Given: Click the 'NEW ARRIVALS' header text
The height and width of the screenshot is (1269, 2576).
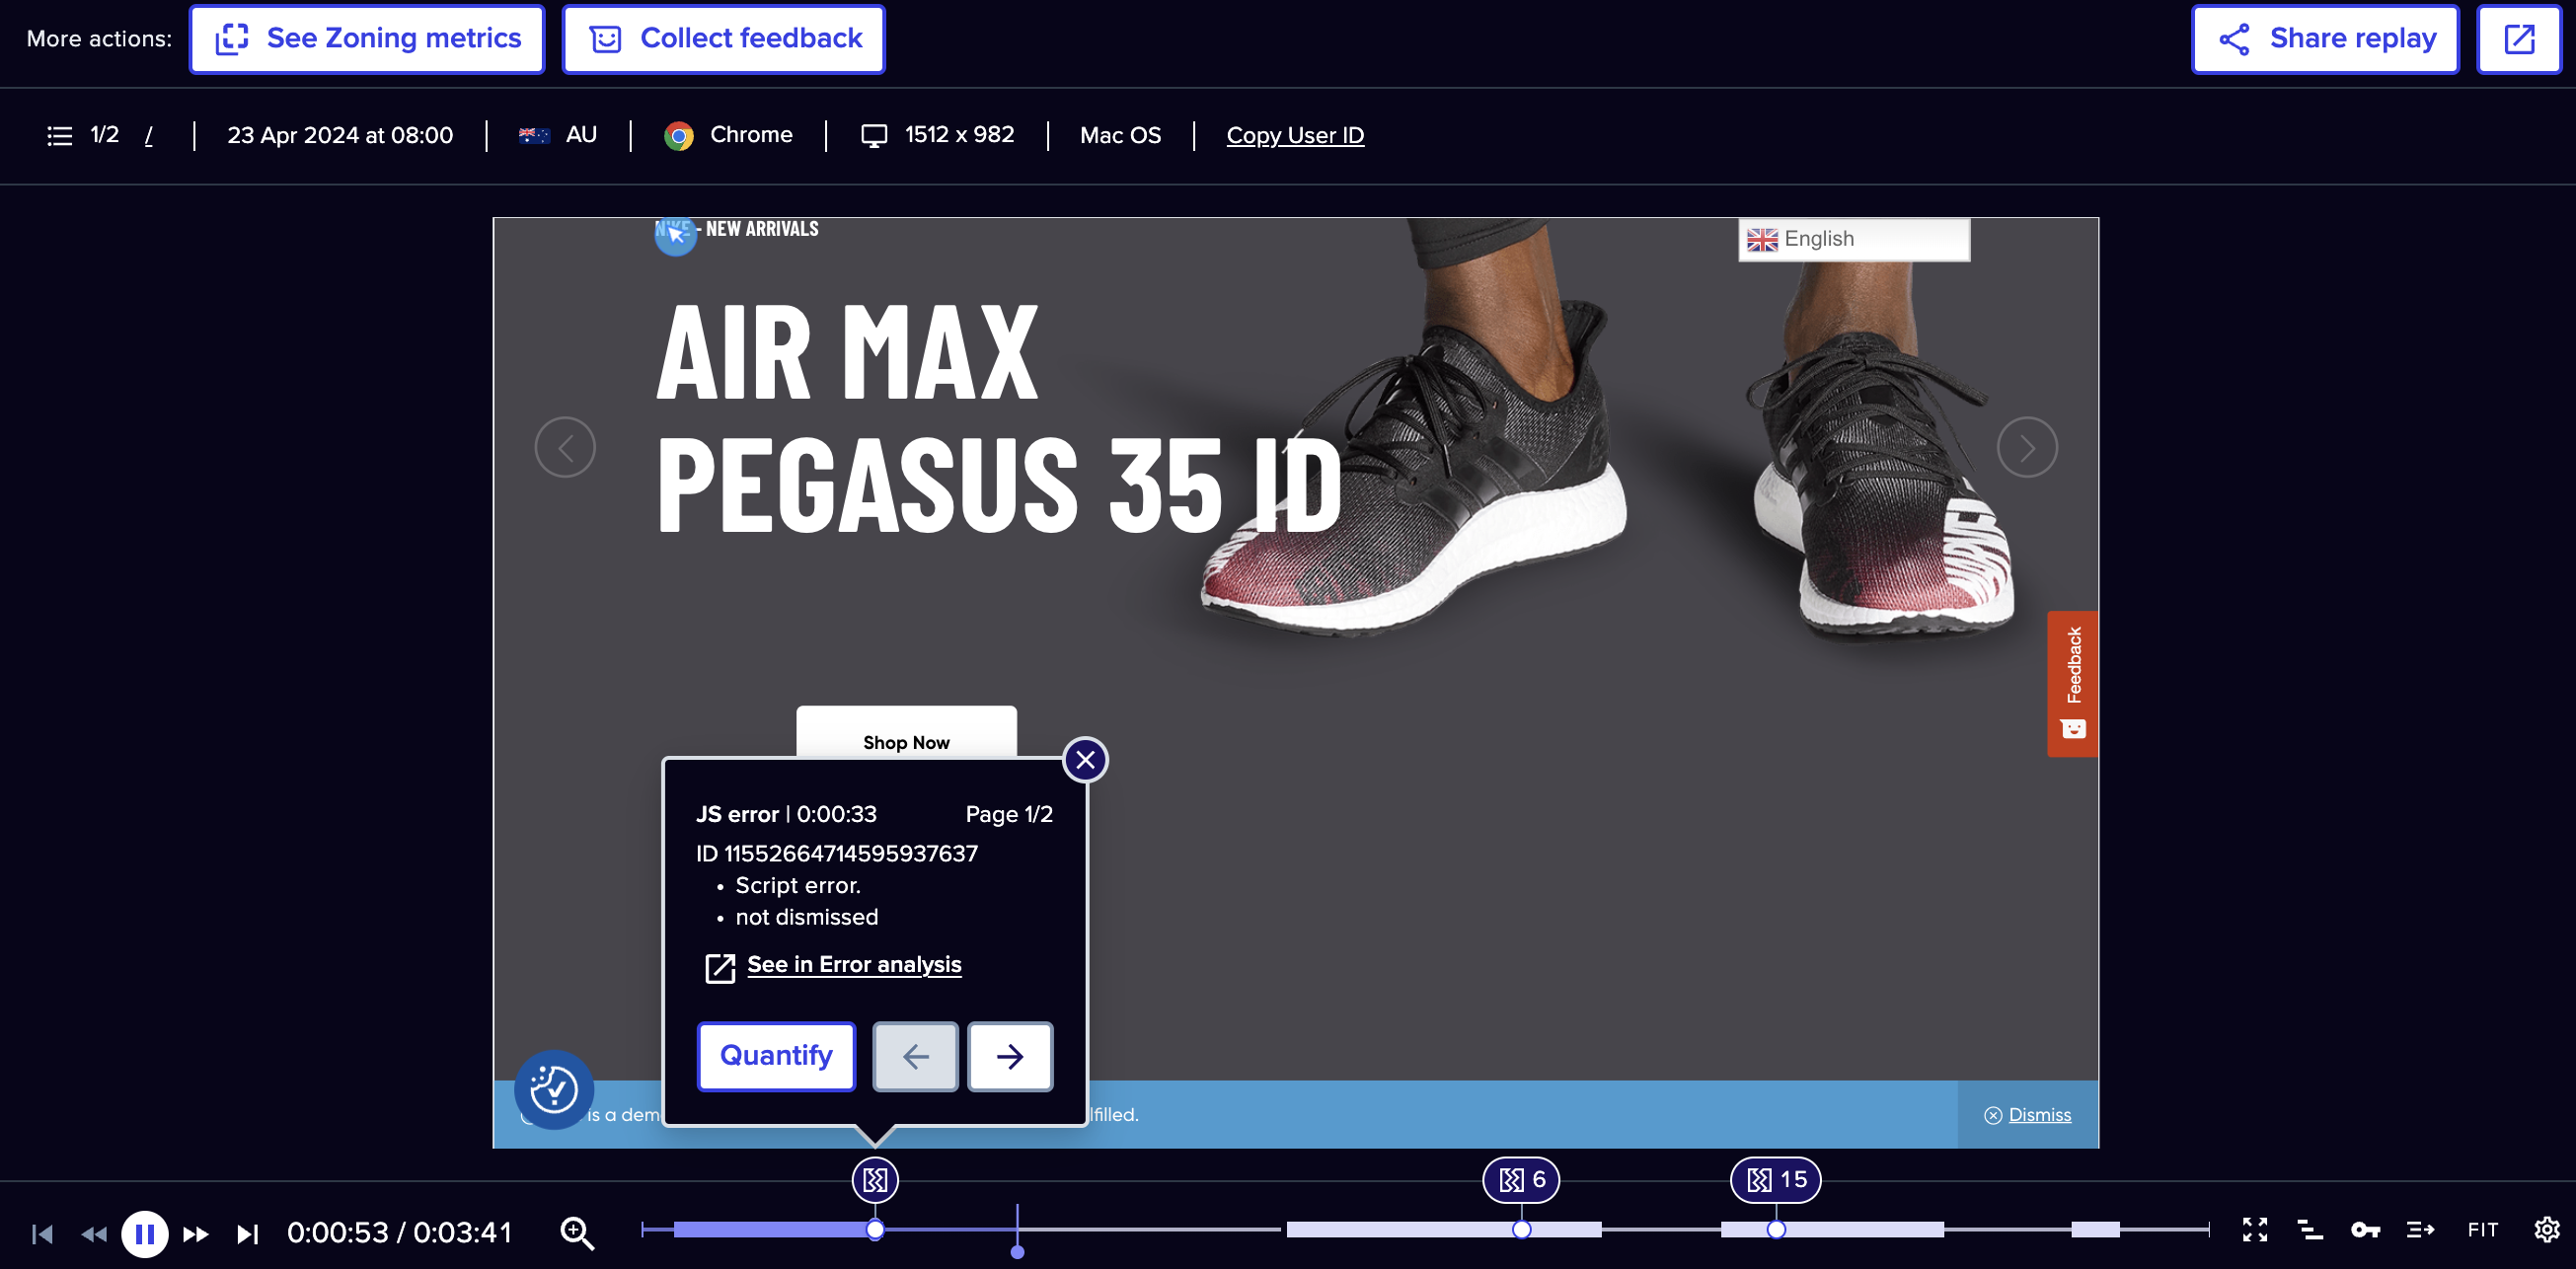Looking at the screenshot, I should pyautogui.click(x=762, y=229).
